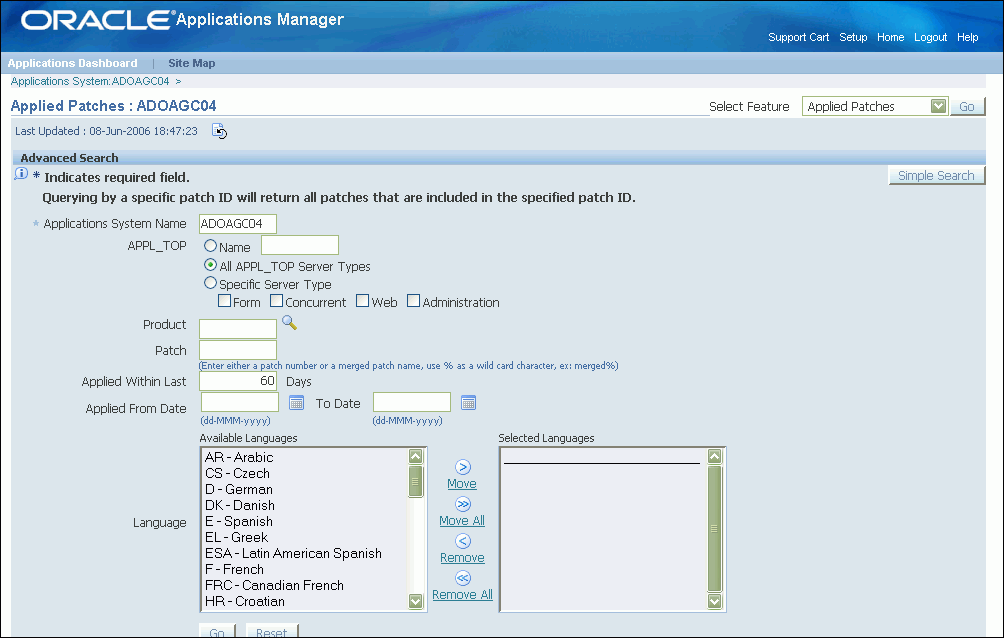Image resolution: width=1004 pixels, height=638 pixels.
Task: Click Selected Languages scroll up arrow
Action: (715, 457)
